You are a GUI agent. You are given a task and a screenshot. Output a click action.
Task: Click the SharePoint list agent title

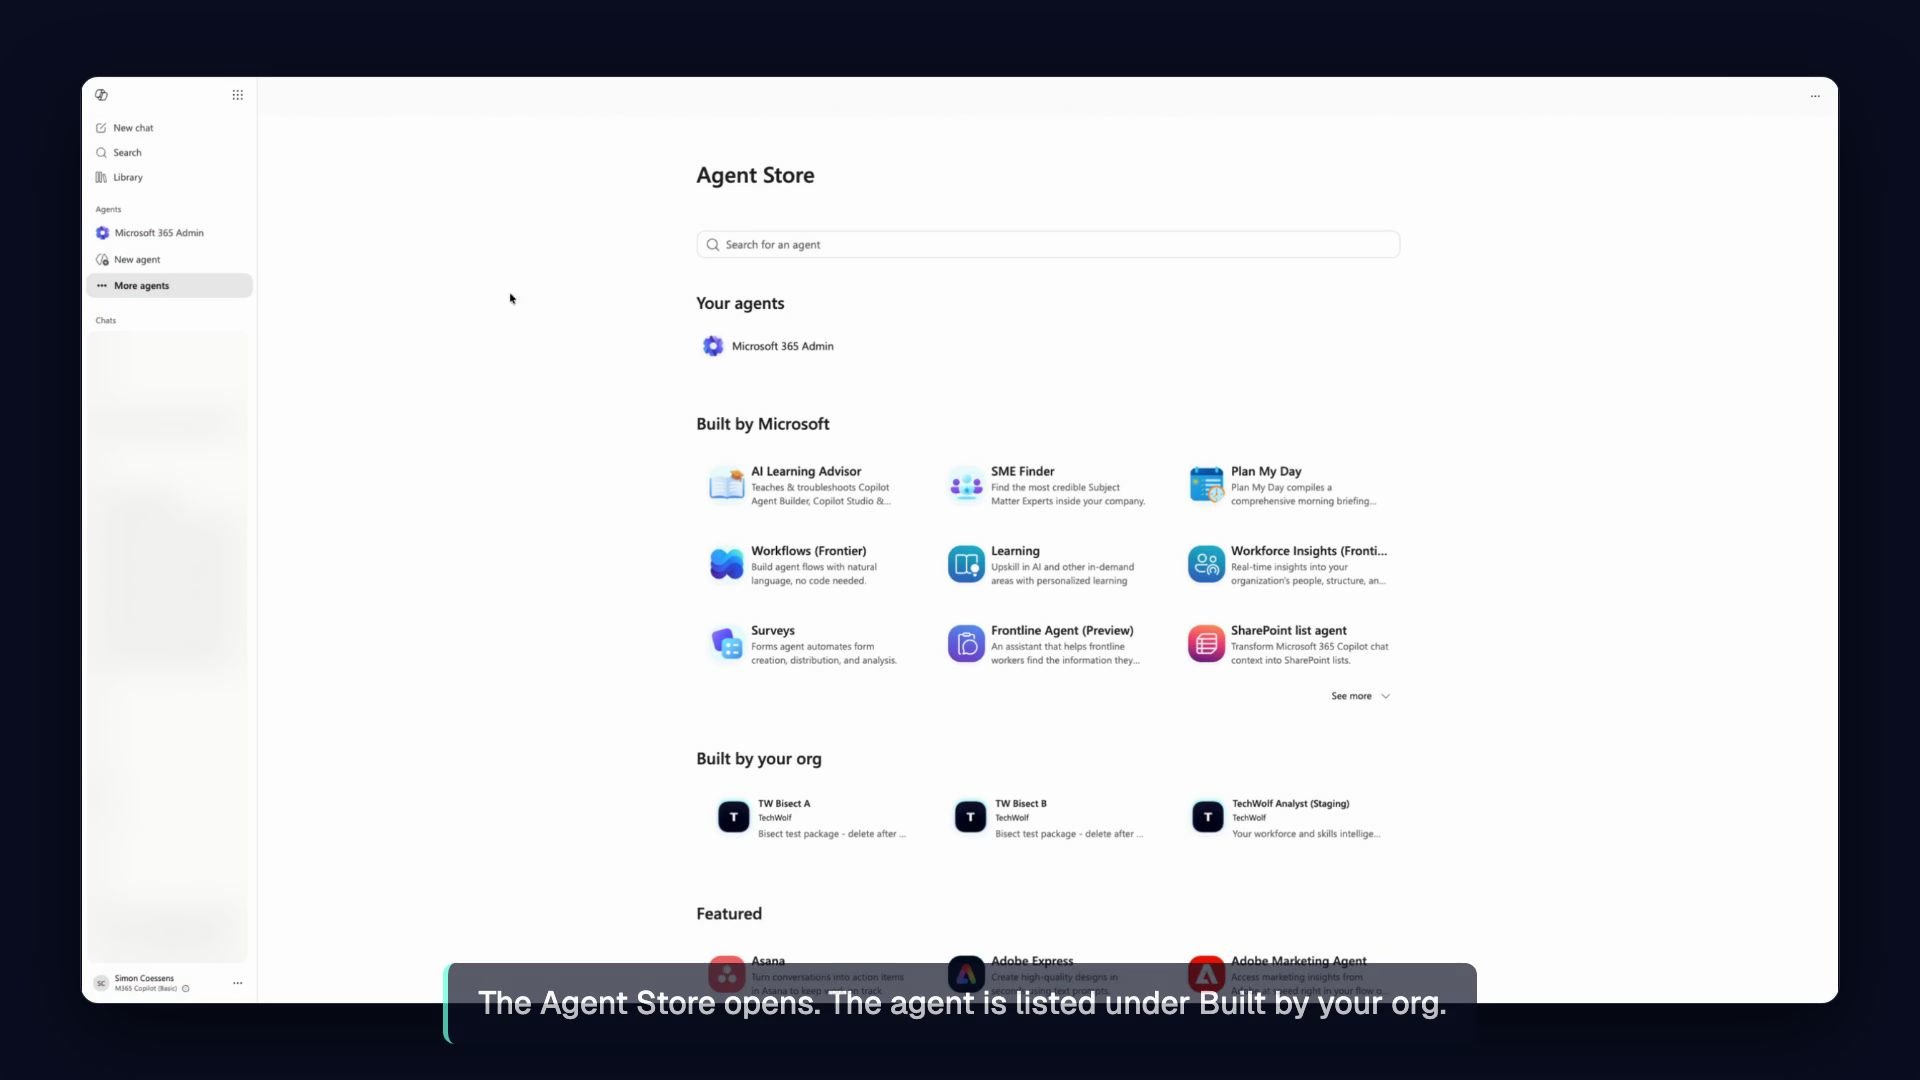tap(1288, 631)
